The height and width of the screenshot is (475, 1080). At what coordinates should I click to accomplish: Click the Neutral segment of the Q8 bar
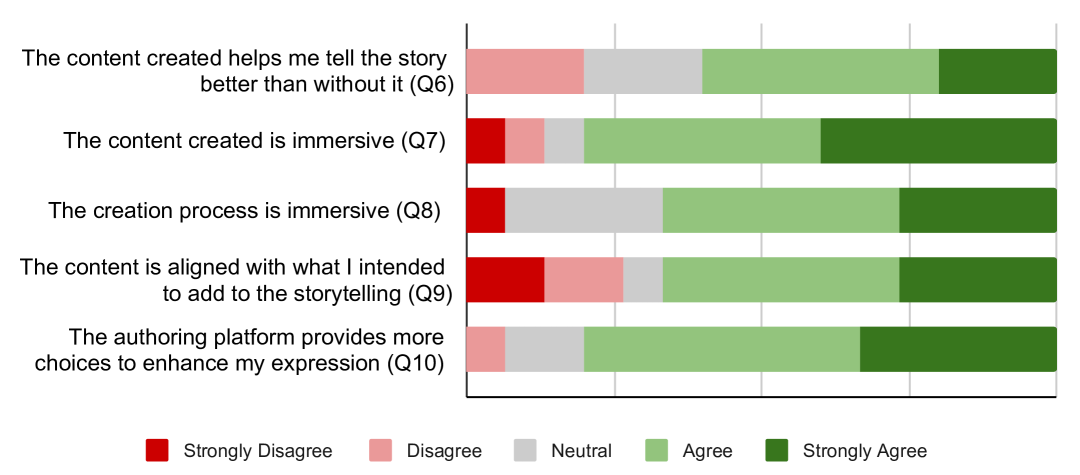[584, 210]
